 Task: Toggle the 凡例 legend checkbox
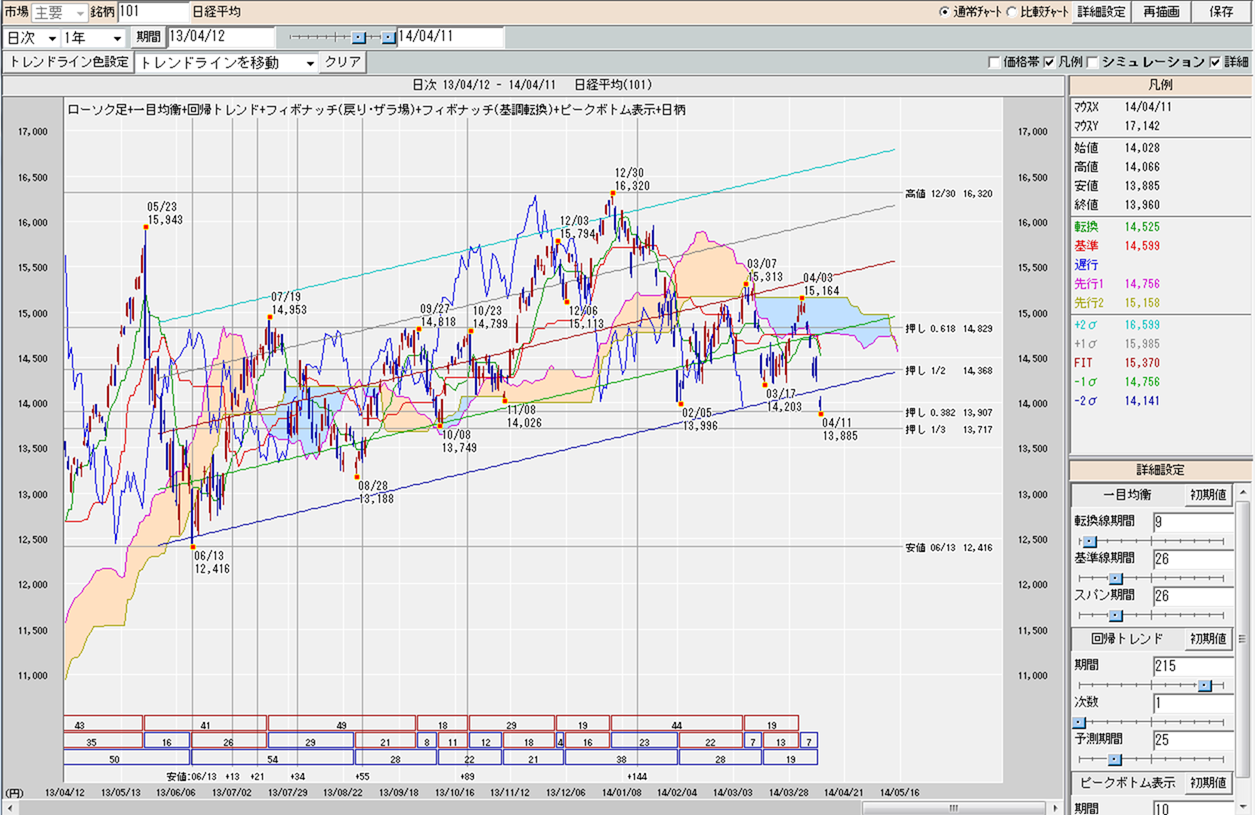tap(1049, 62)
